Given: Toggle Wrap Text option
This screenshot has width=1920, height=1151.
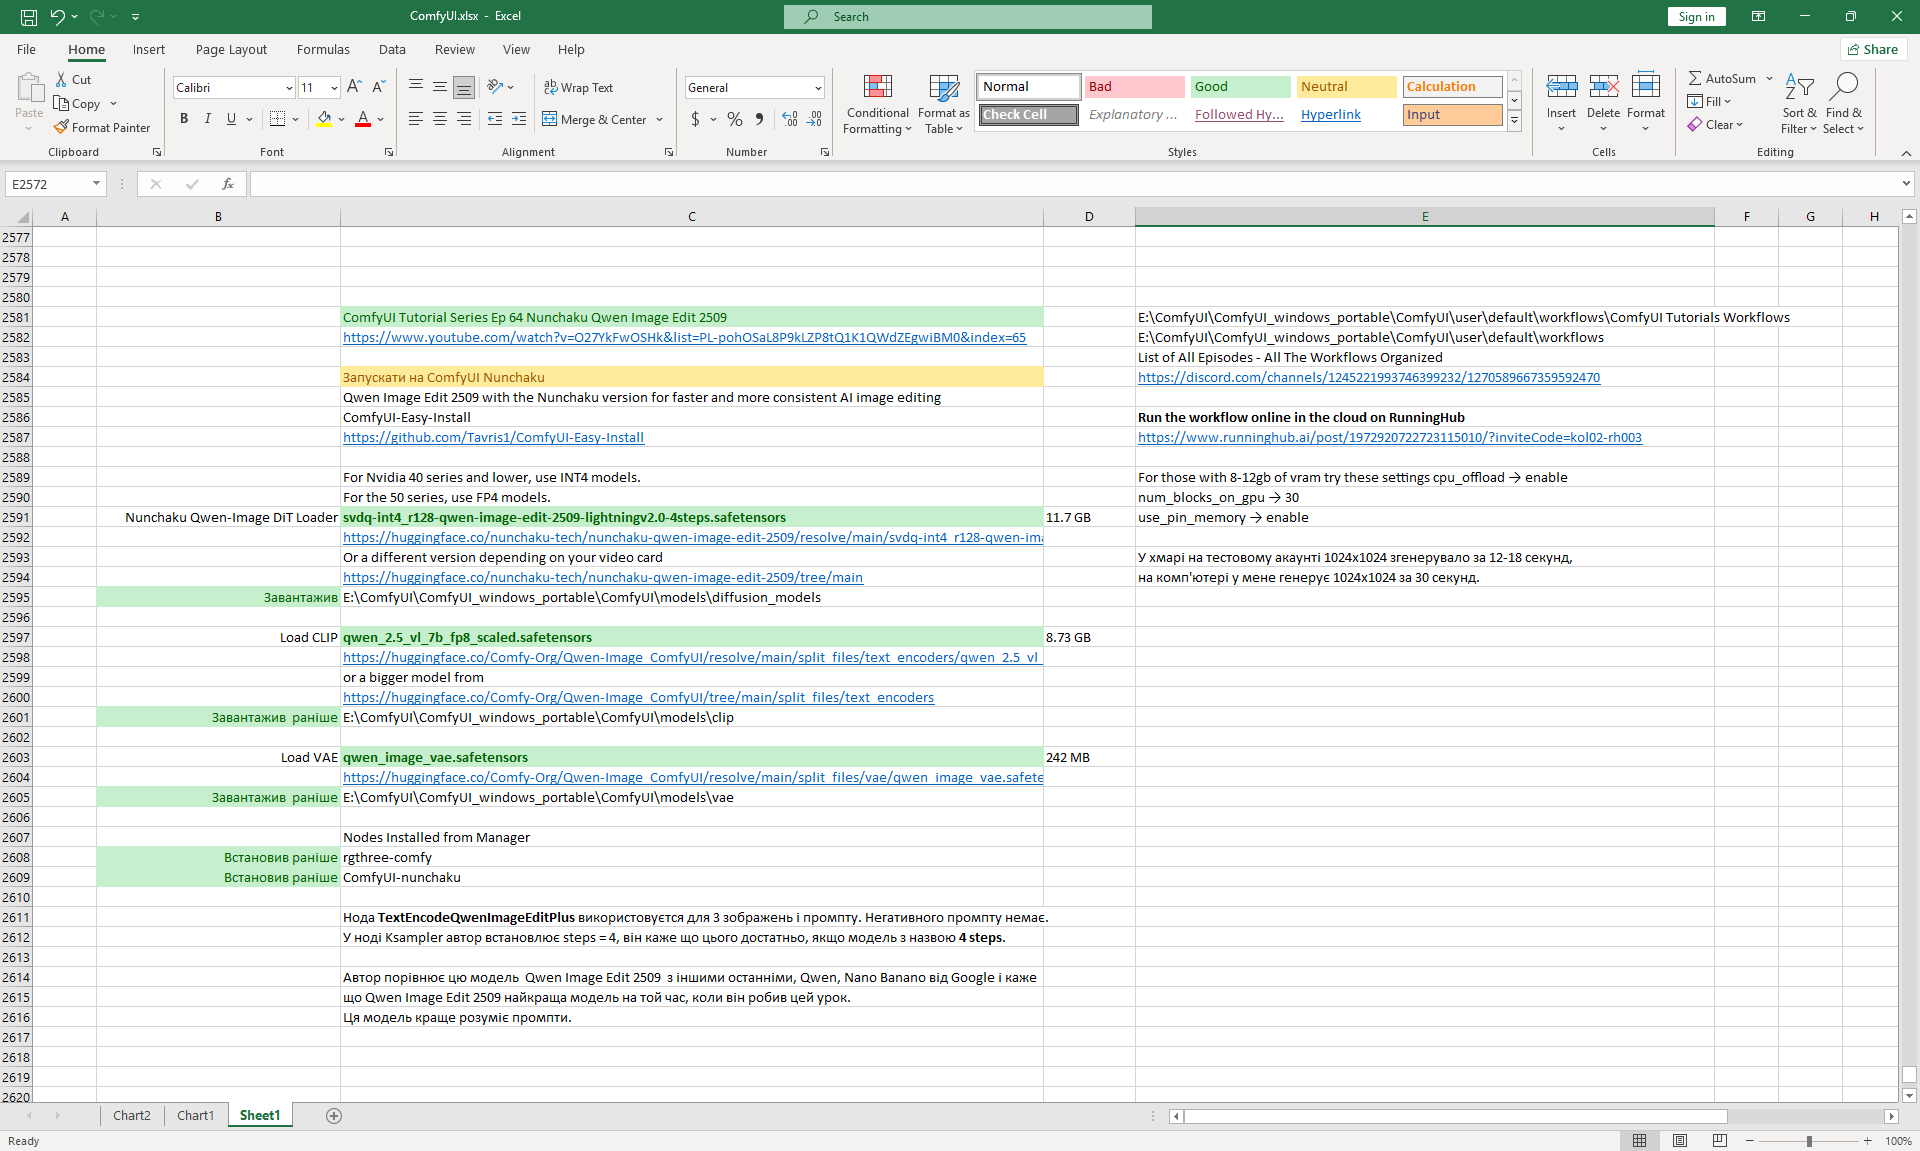Looking at the screenshot, I should (578, 87).
